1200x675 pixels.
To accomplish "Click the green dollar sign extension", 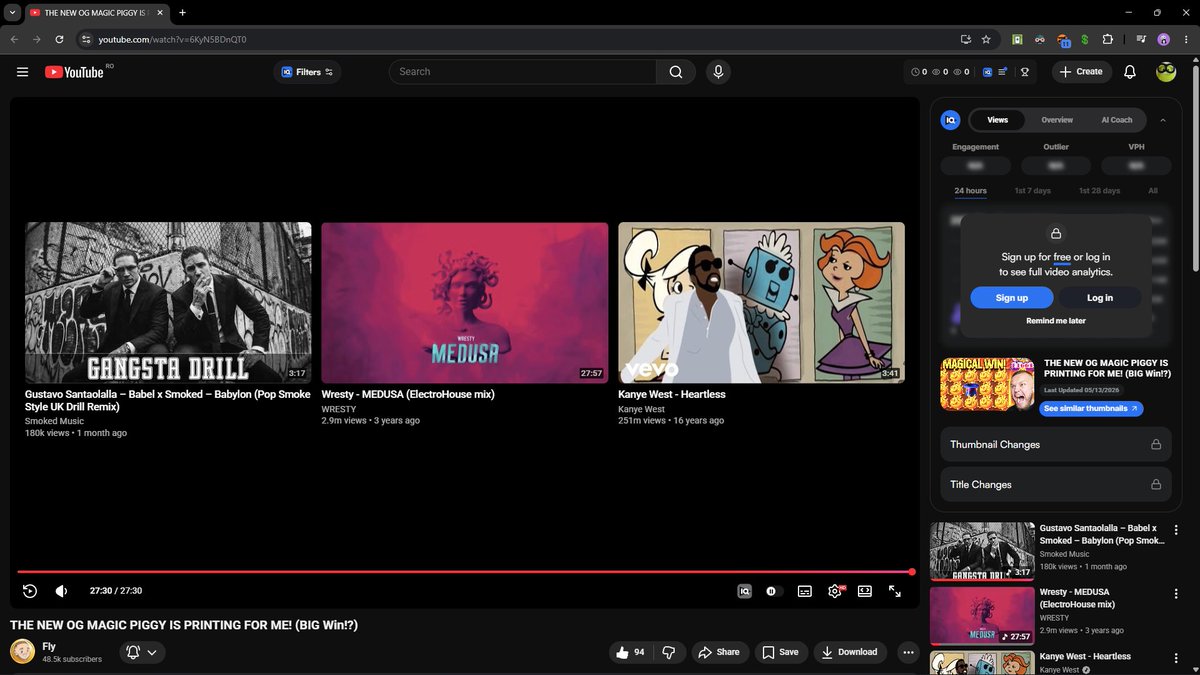I will [x=1084, y=39].
